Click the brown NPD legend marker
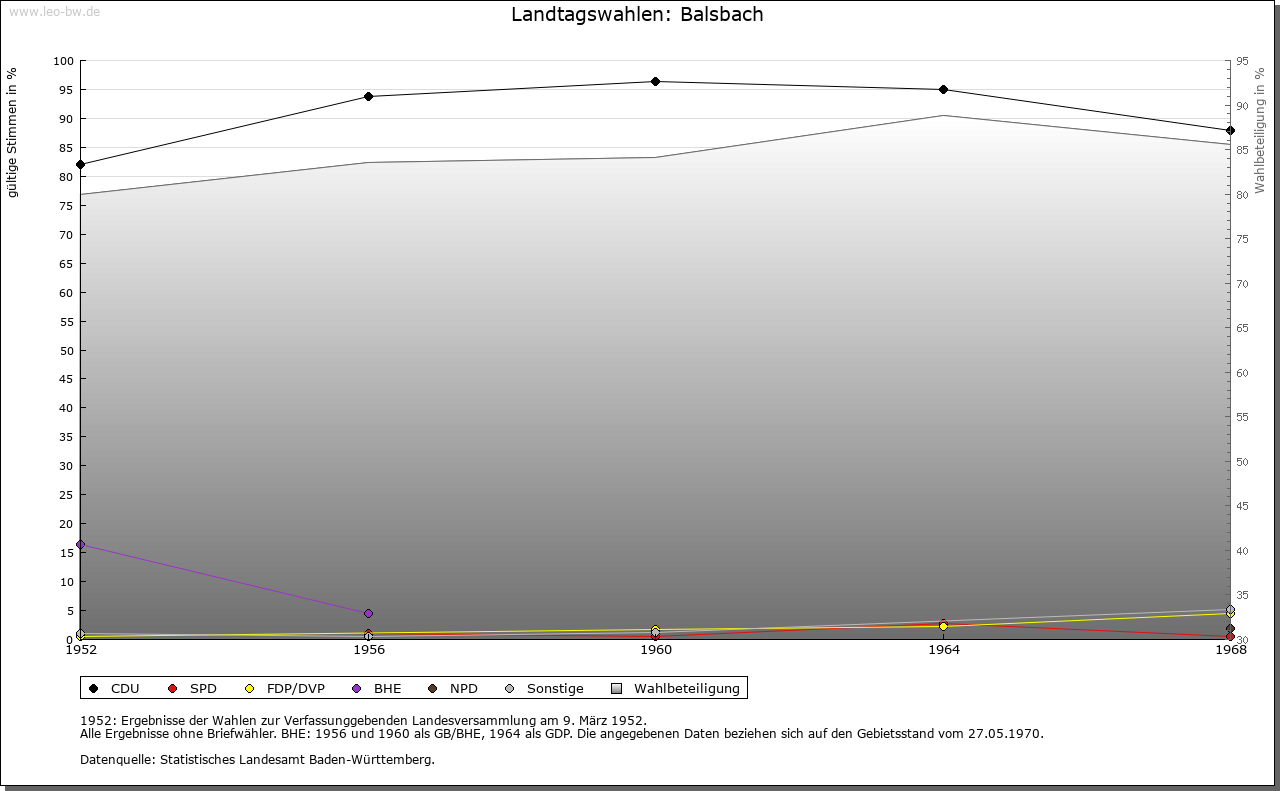Viewport: 1280px width, 791px height. point(433,688)
